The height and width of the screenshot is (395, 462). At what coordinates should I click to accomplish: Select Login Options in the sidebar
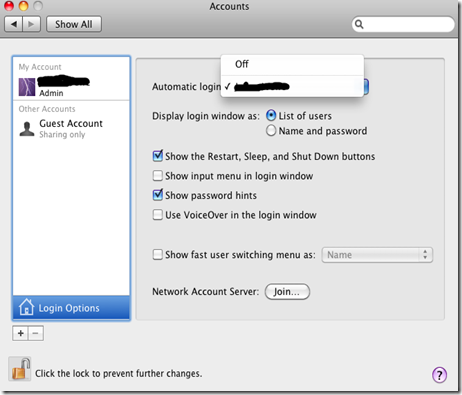(71, 308)
